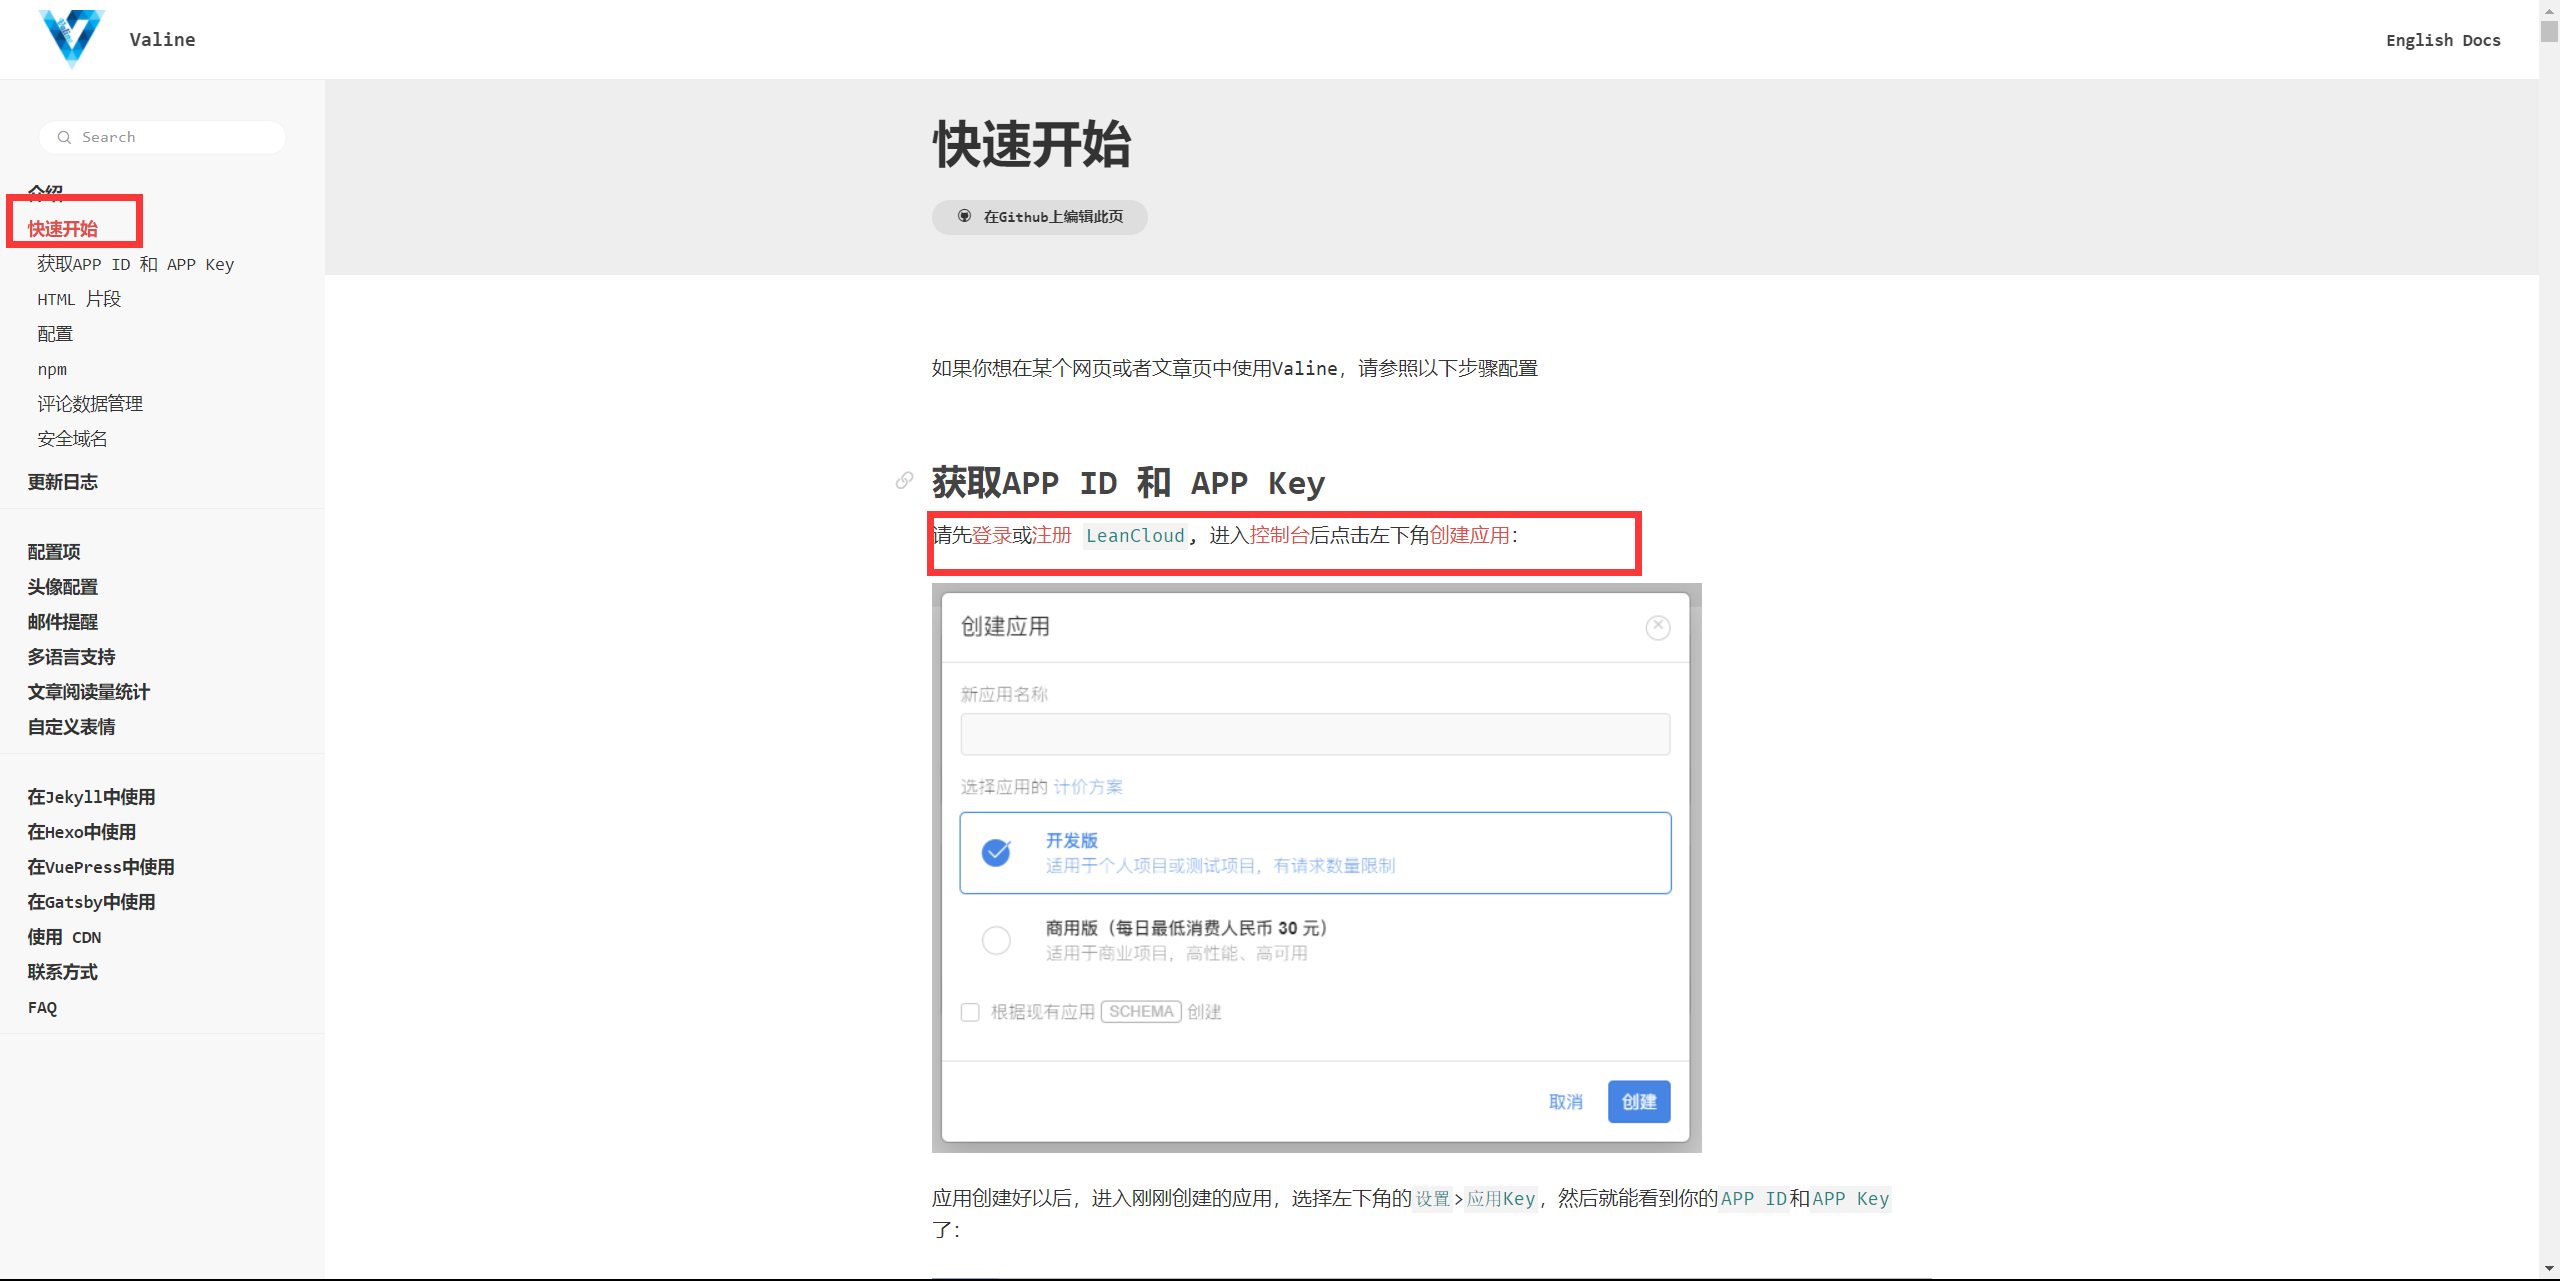
Task: Follow the 登录 link
Action: pos(991,535)
